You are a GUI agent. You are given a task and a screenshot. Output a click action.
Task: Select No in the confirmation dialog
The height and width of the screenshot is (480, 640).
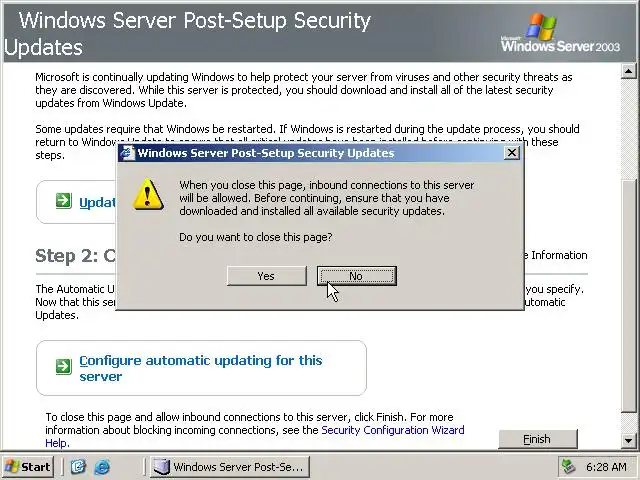pyautogui.click(x=356, y=276)
